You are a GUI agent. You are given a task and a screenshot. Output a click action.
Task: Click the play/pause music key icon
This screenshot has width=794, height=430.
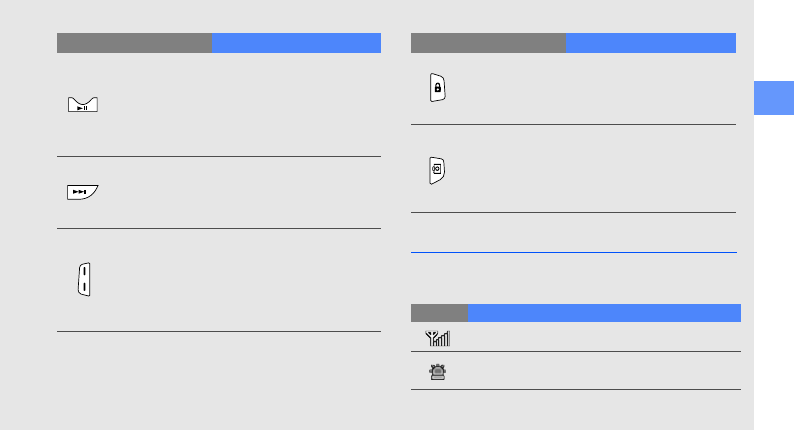(x=83, y=105)
